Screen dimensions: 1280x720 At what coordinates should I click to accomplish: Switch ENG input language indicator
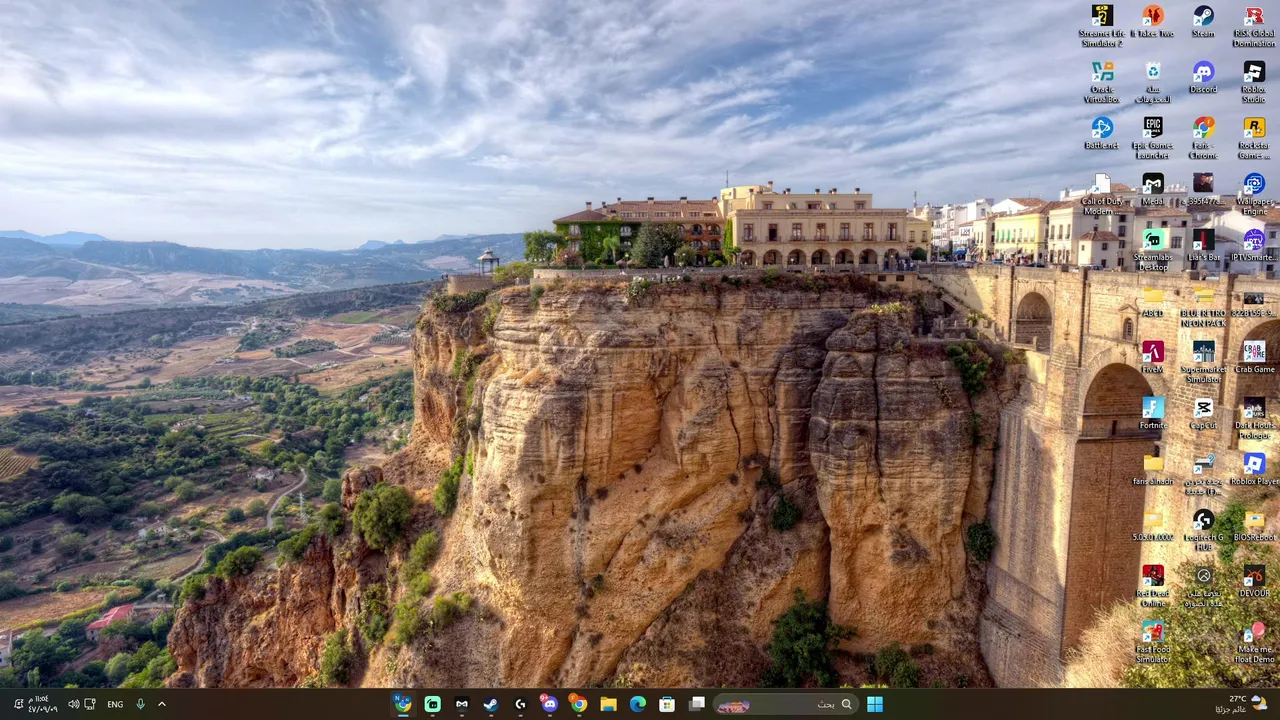115,704
